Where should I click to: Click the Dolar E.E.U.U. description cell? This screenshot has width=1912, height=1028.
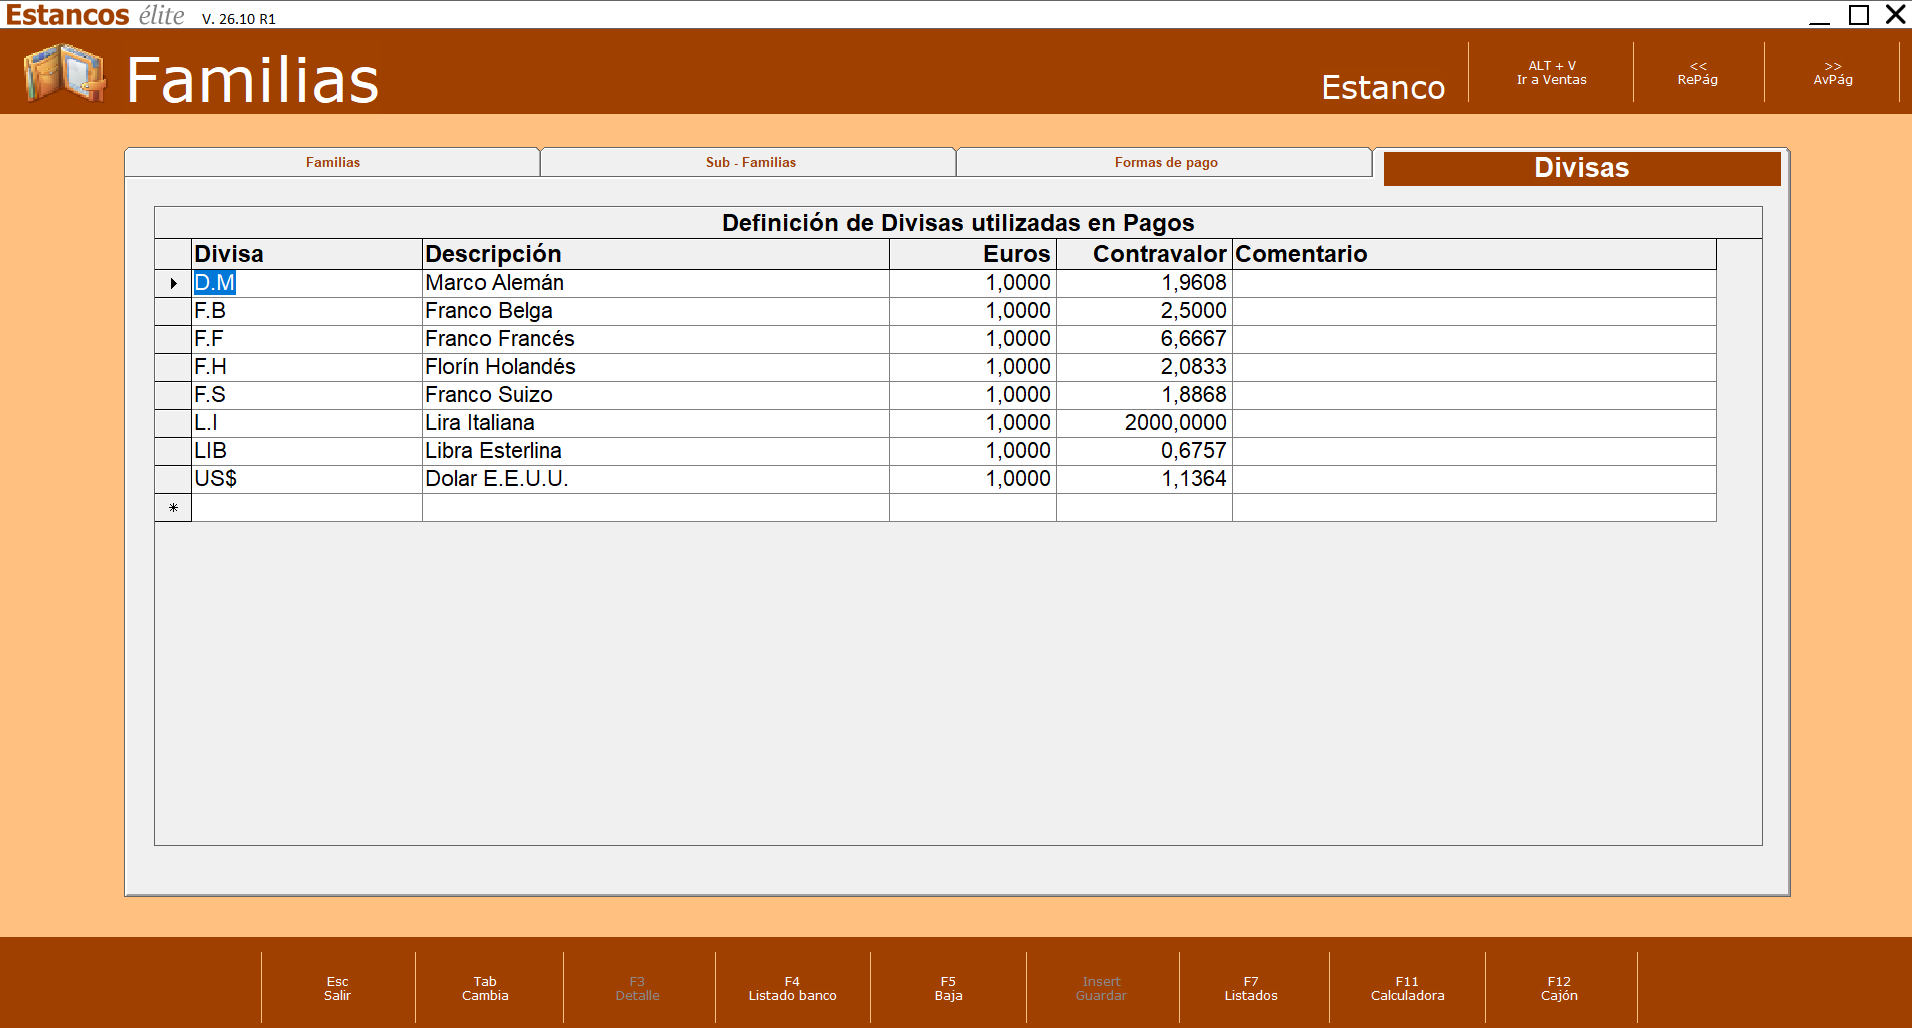(656, 479)
